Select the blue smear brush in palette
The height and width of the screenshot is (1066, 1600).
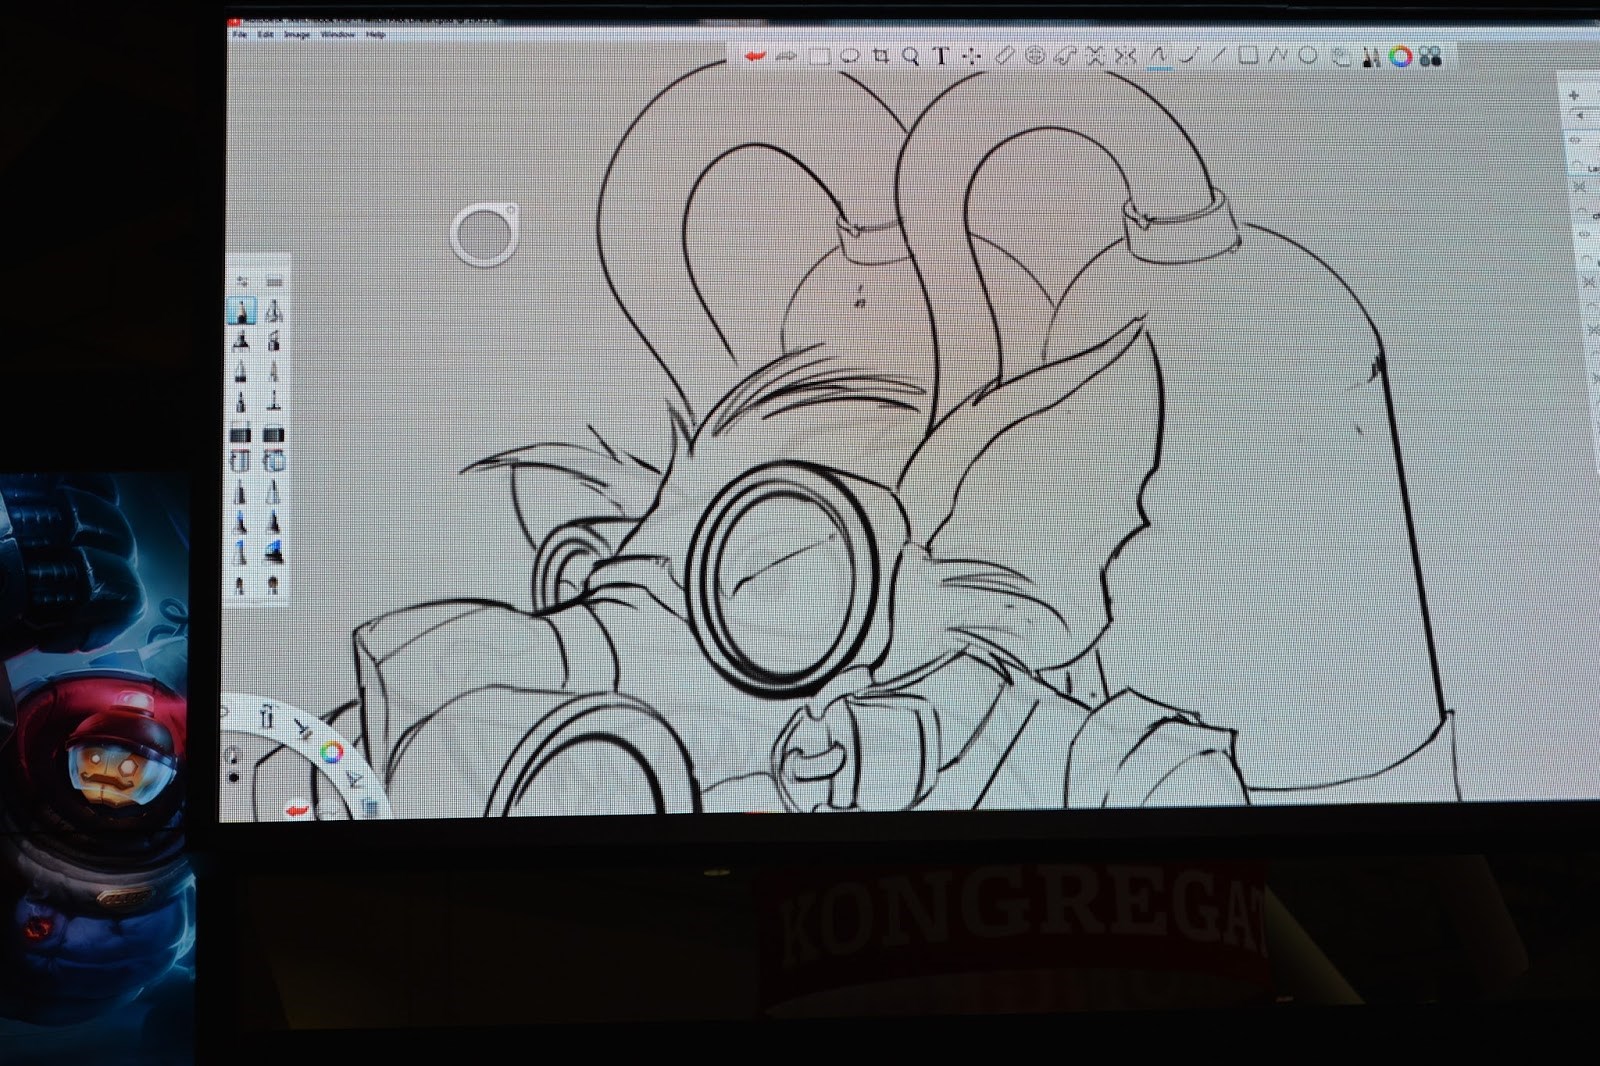[273, 551]
